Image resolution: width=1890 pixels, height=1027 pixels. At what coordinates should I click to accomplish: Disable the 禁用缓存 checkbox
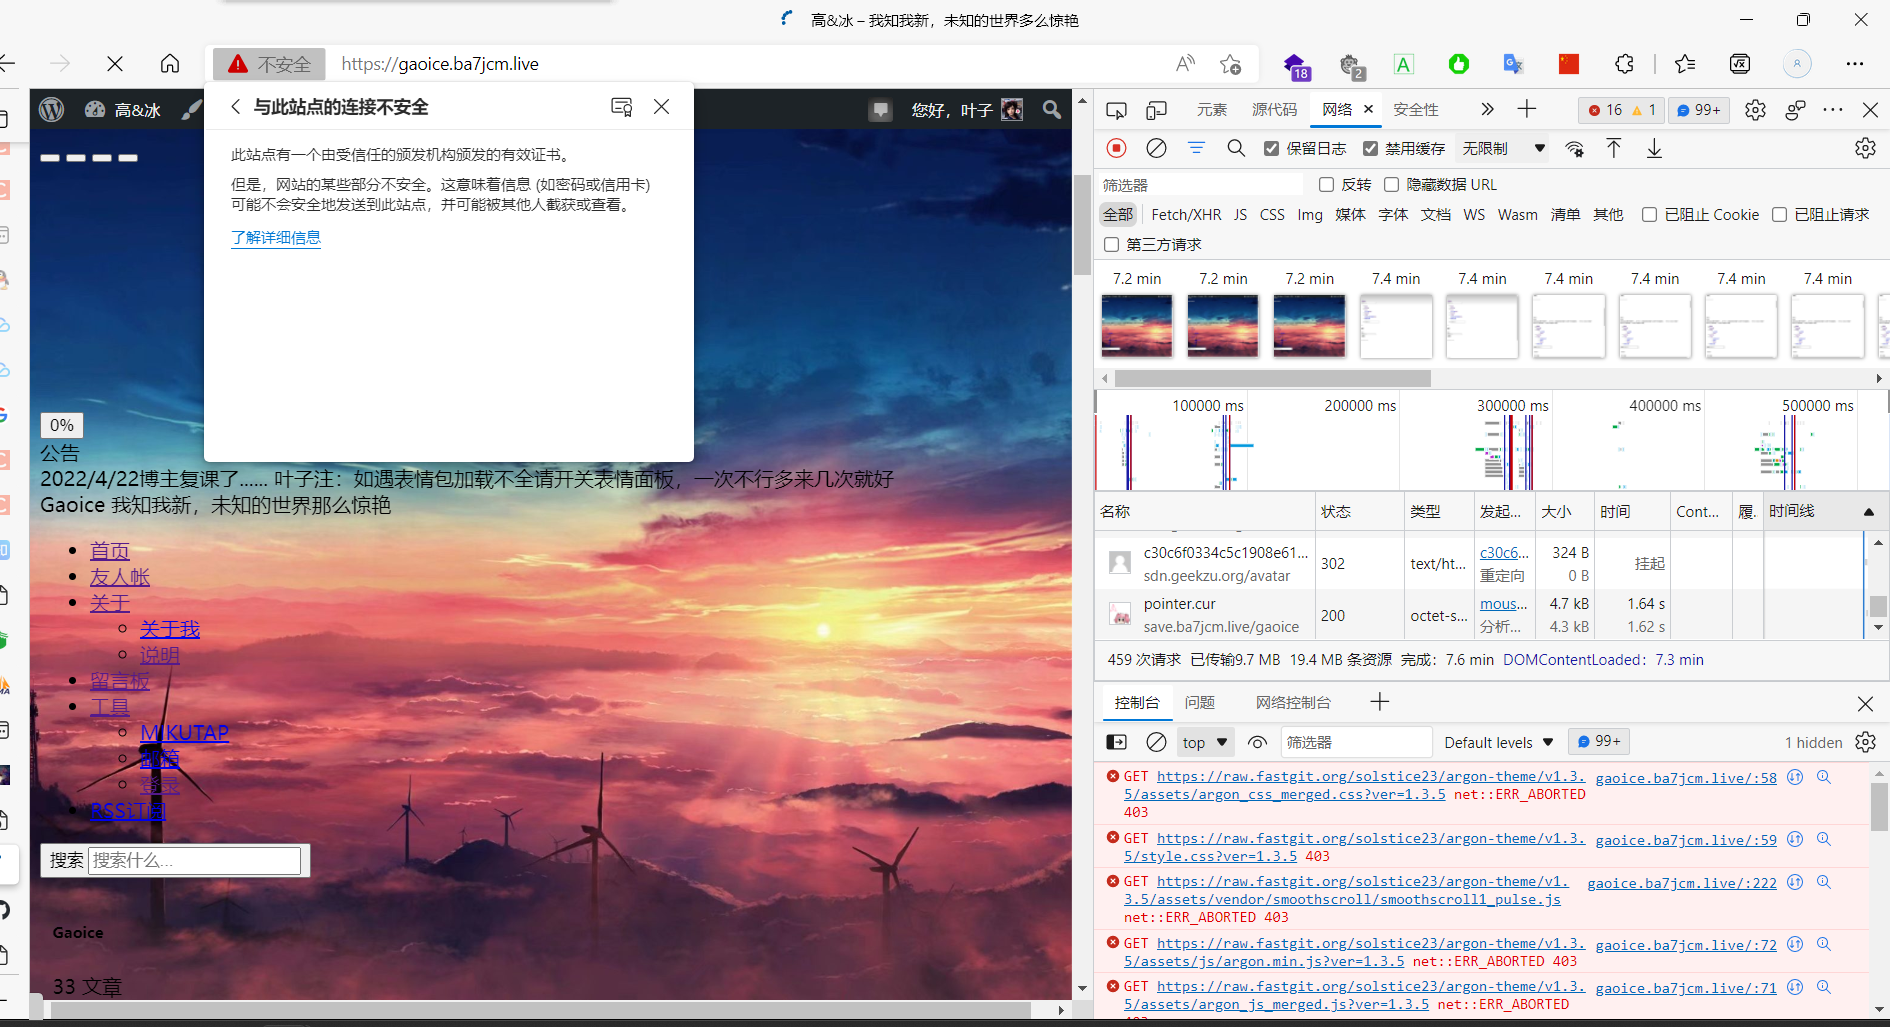click(x=1370, y=148)
